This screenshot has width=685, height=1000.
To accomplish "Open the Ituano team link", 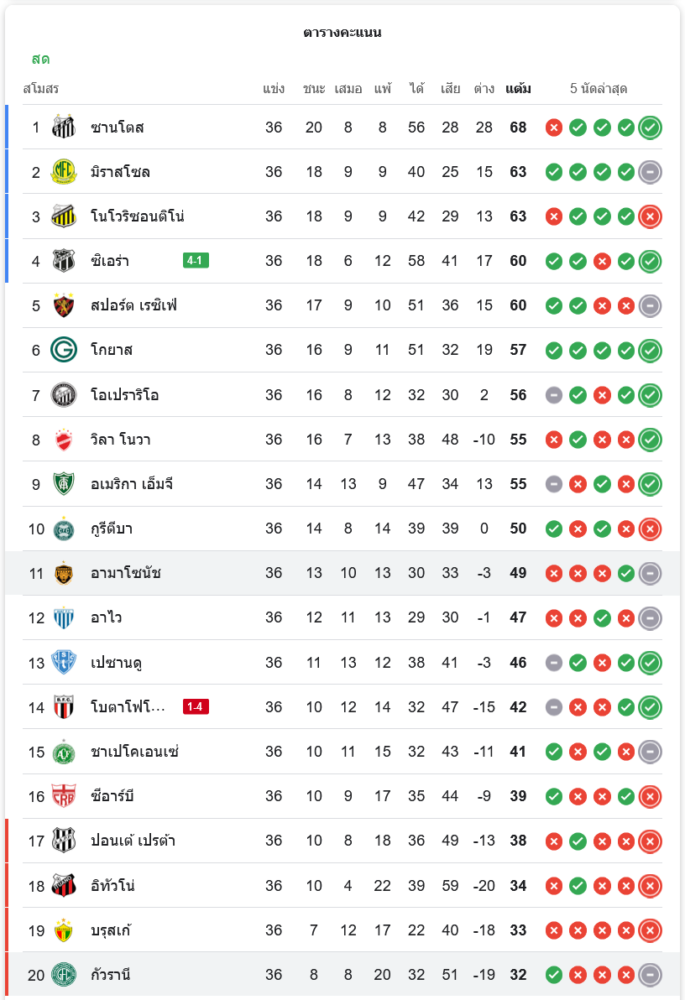I will coord(113,886).
